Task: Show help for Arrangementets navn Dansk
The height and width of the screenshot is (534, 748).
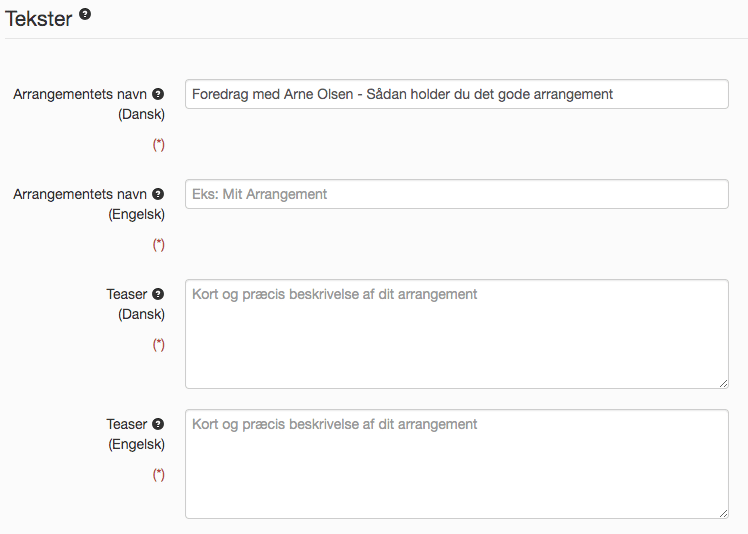Action: click(x=158, y=94)
